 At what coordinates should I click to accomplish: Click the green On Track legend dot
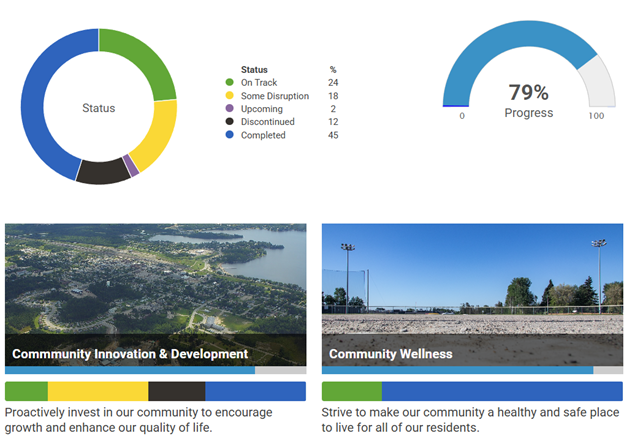[x=230, y=83]
